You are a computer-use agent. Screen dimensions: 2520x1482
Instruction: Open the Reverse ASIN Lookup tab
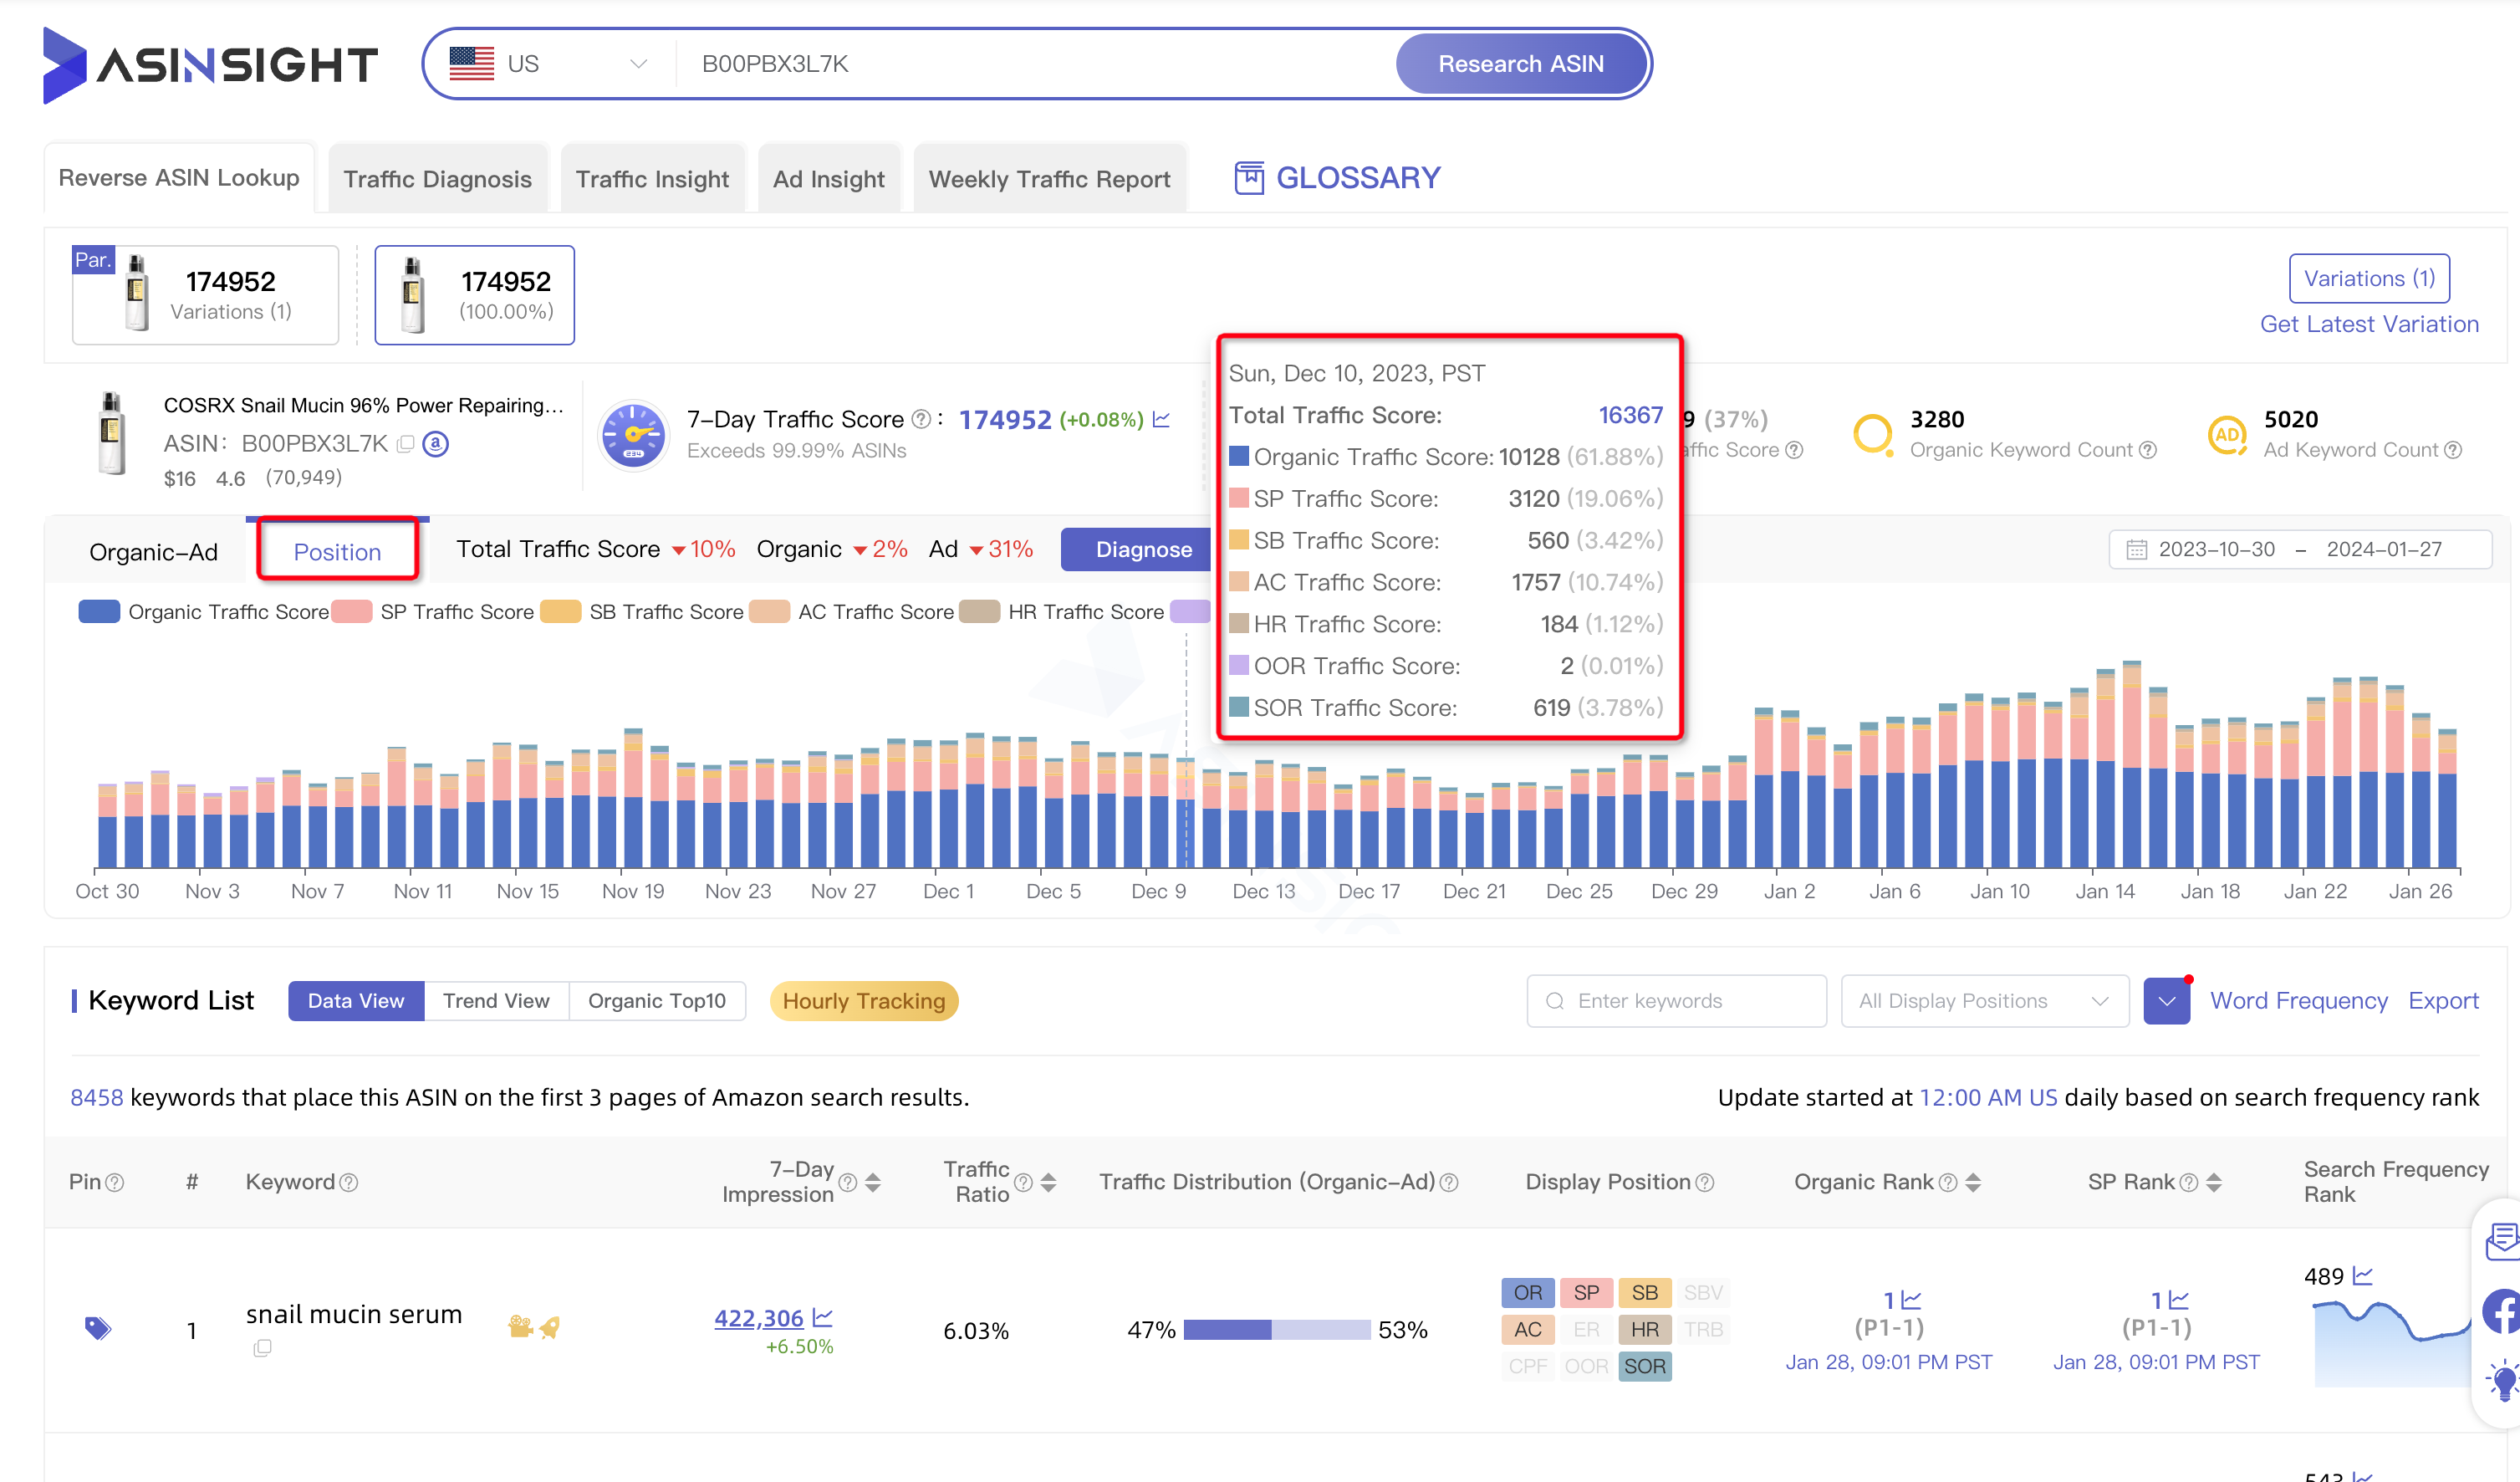[x=179, y=178]
